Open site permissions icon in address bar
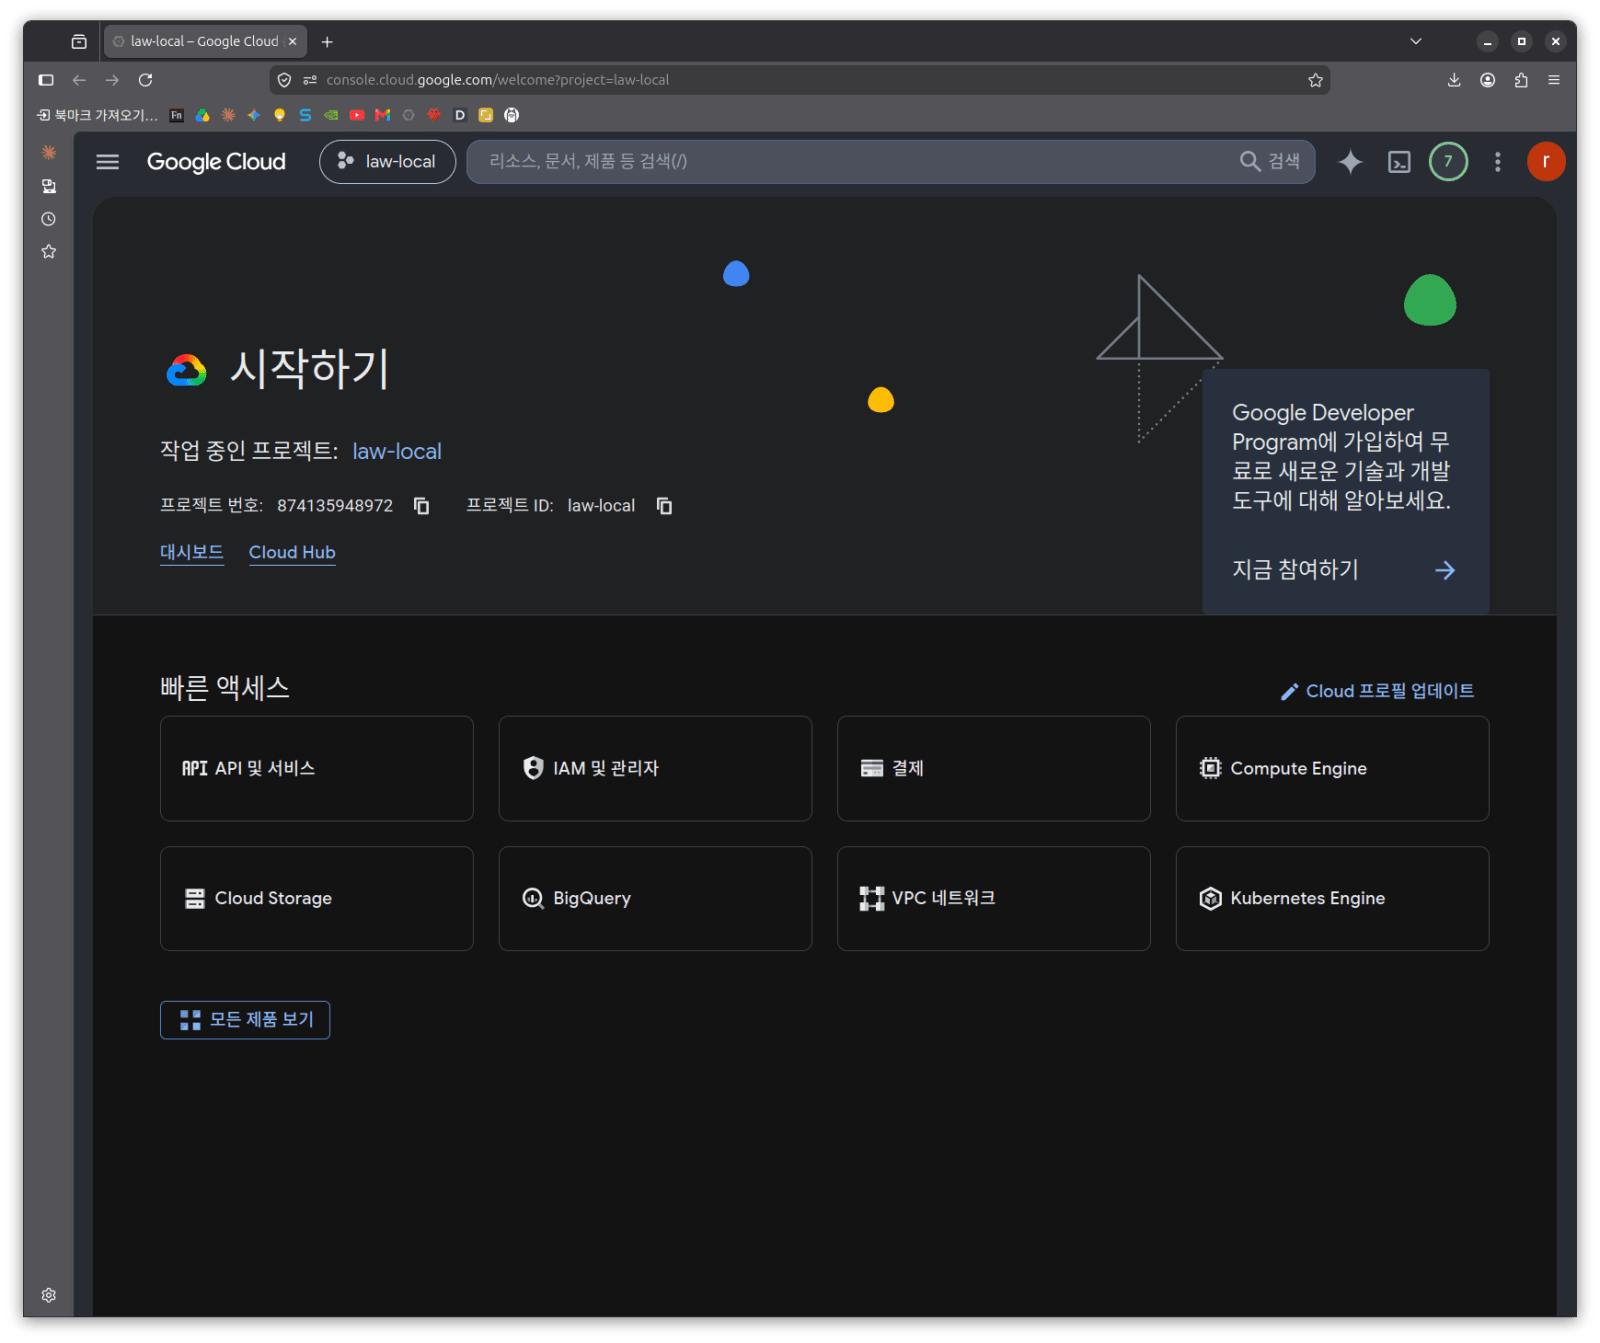This screenshot has width=1600, height=1343. click(x=310, y=80)
